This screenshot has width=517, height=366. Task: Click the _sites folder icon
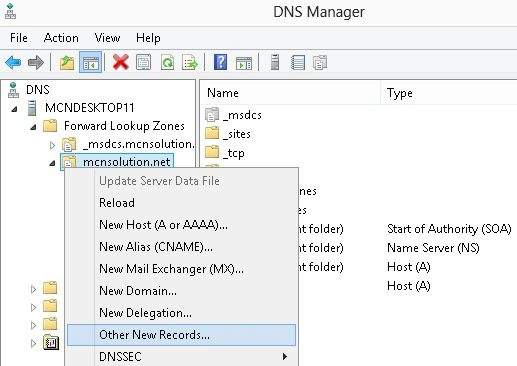click(212, 133)
